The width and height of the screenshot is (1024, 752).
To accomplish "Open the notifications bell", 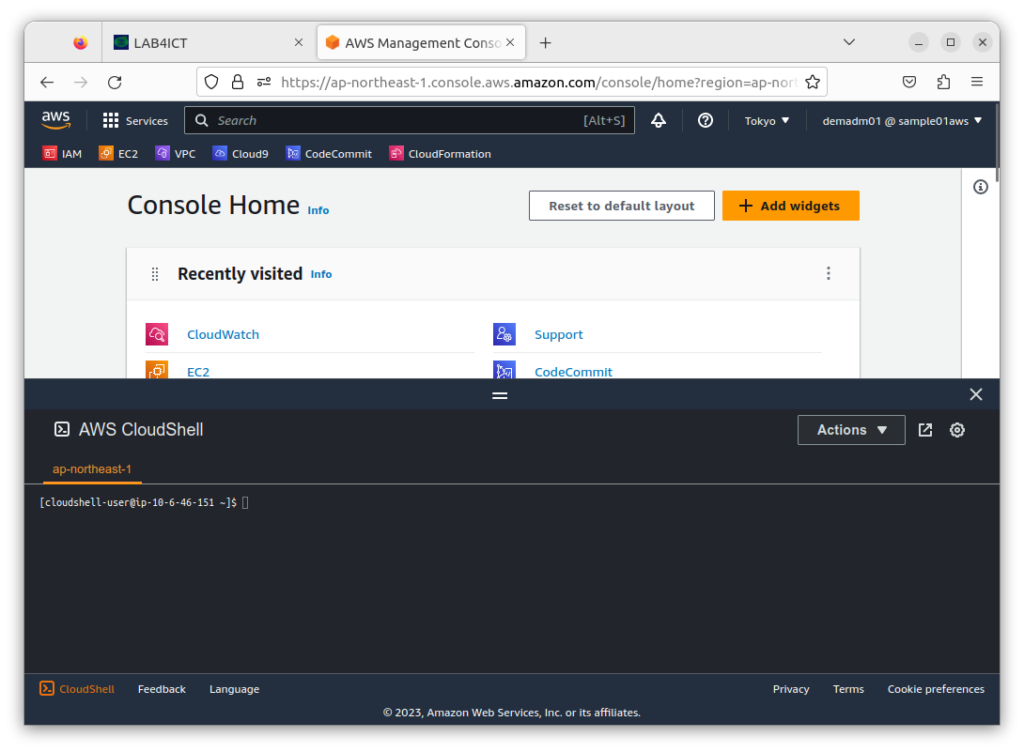I will pos(658,120).
